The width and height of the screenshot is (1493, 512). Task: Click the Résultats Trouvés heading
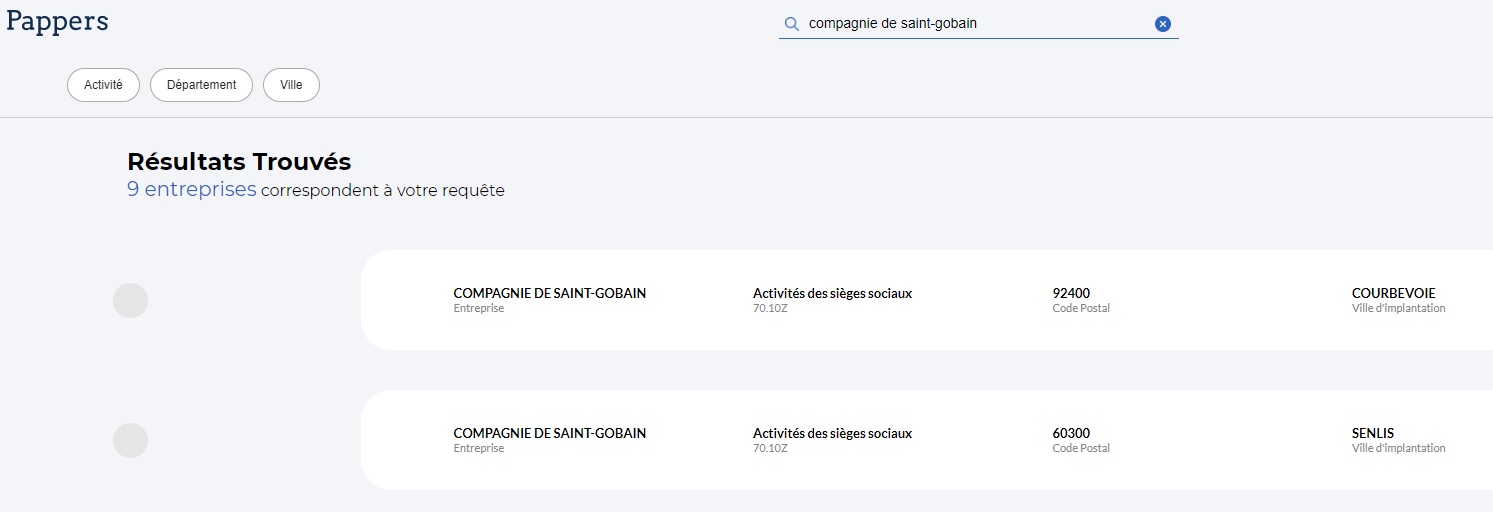(239, 161)
